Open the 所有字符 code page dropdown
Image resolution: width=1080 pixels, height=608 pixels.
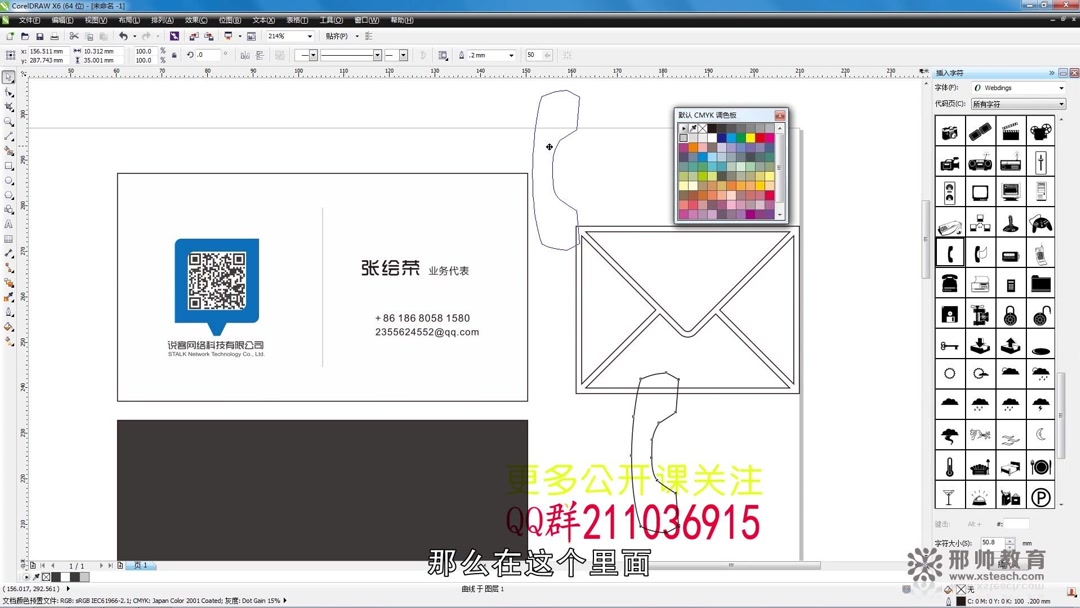click(1062, 103)
